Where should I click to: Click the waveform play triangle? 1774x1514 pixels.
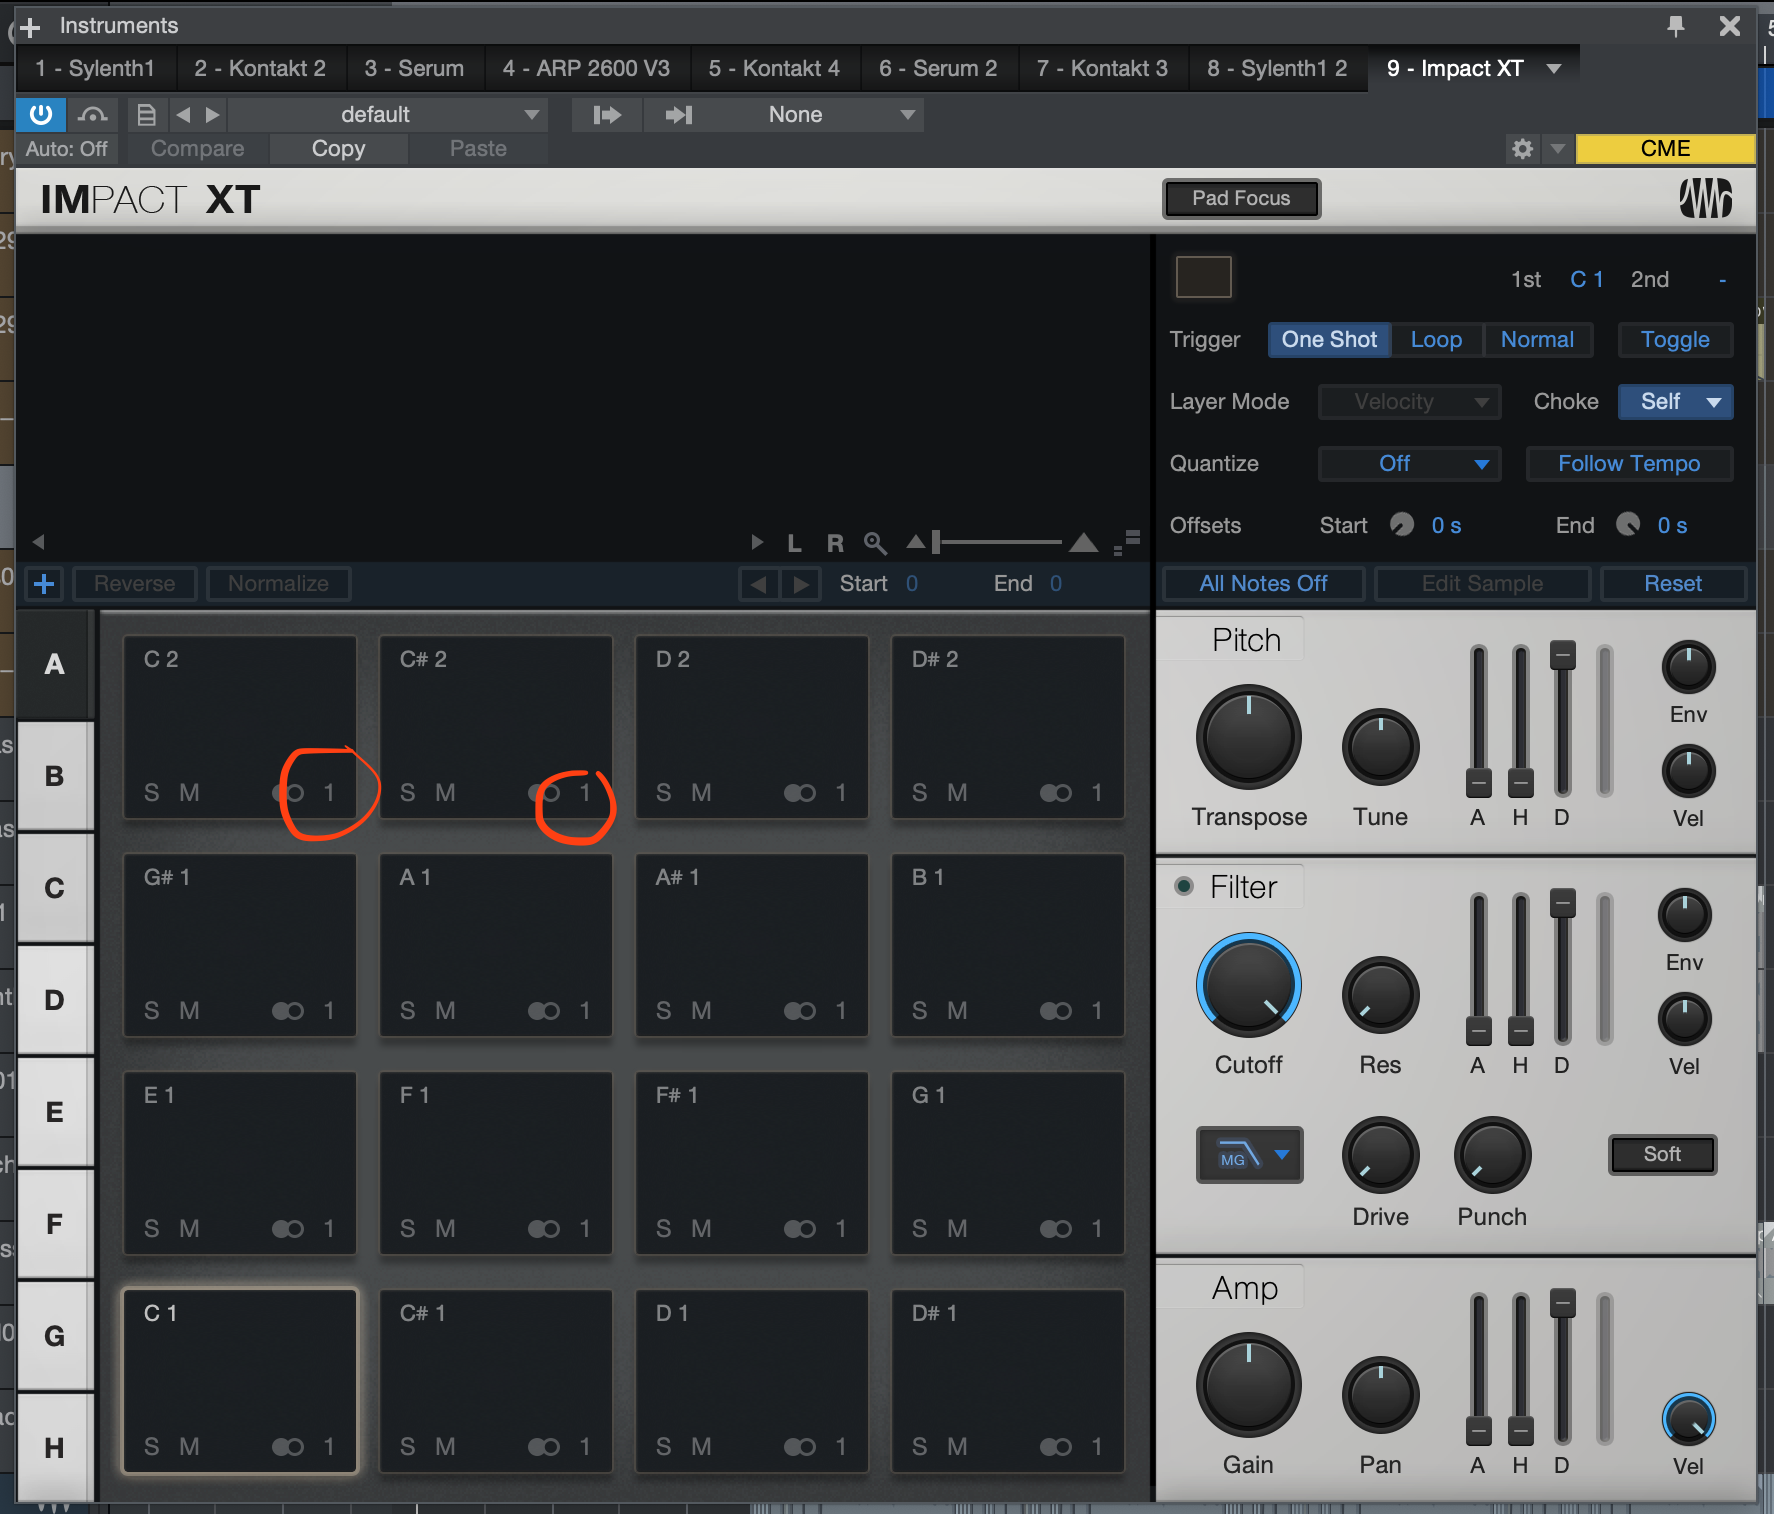(x=757, y=542)
